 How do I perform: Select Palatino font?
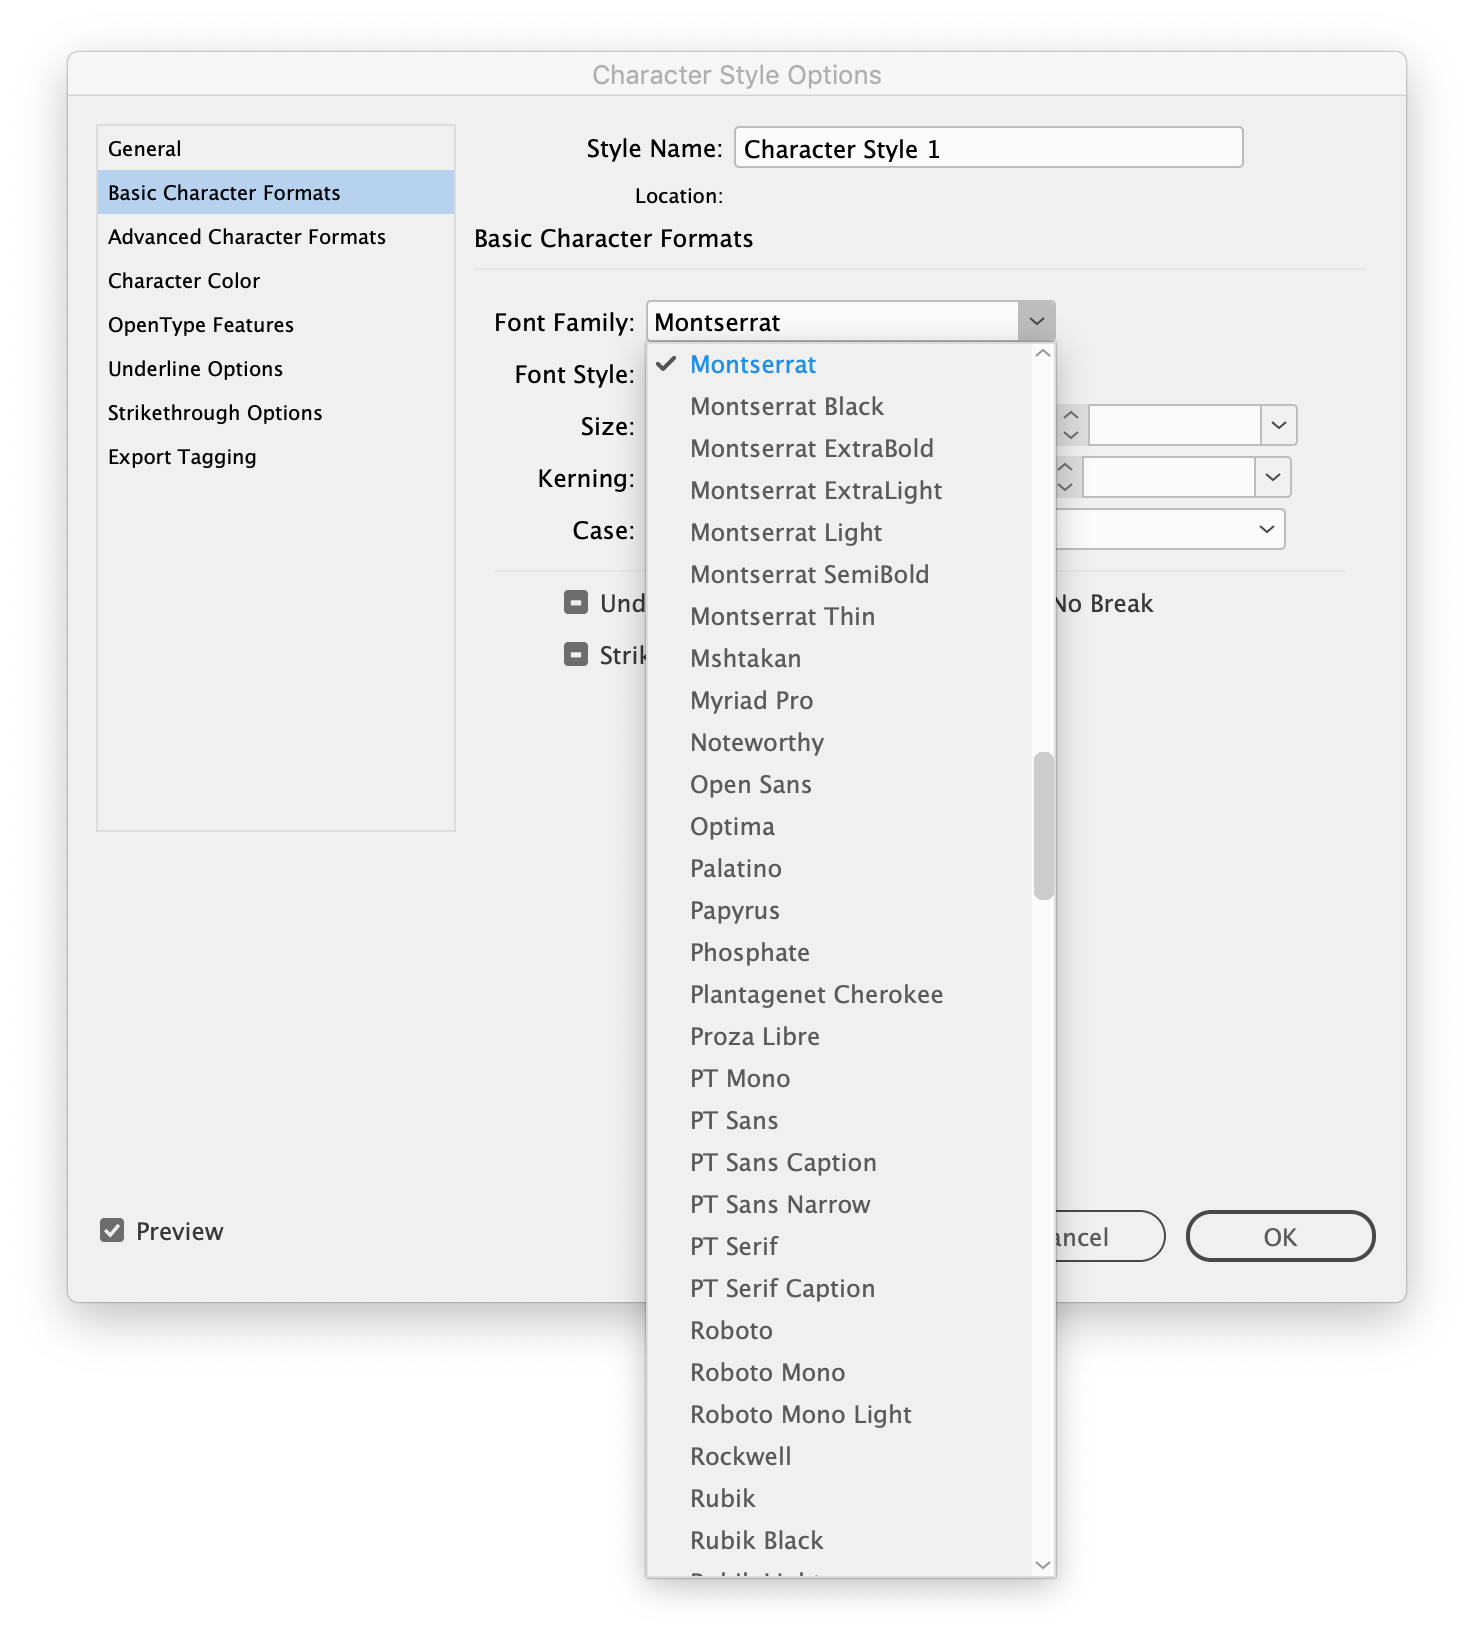839,869
